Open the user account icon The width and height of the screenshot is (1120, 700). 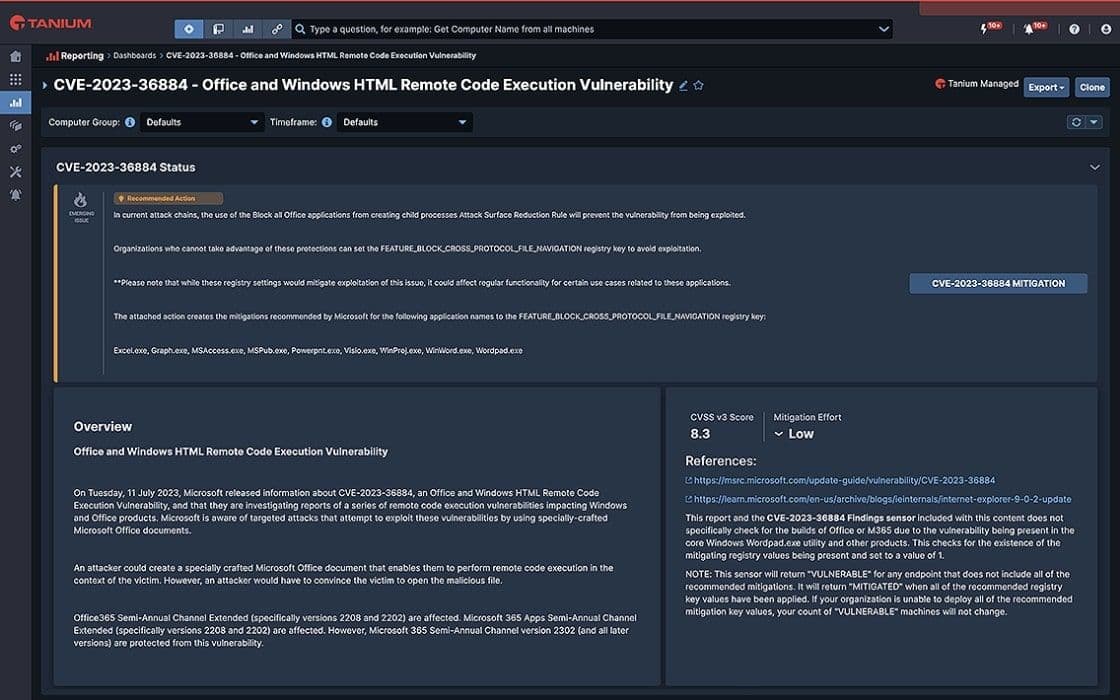[1106, 29]
